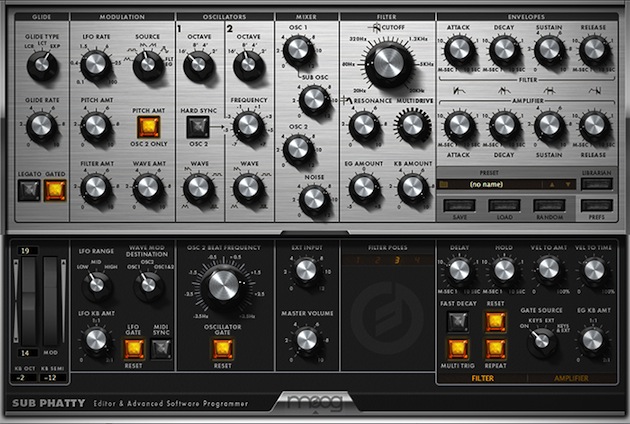Click the Filter Attack knob in Envelopes
The image size is (630, 424).
pyautogui.click(x=459, y=49)
